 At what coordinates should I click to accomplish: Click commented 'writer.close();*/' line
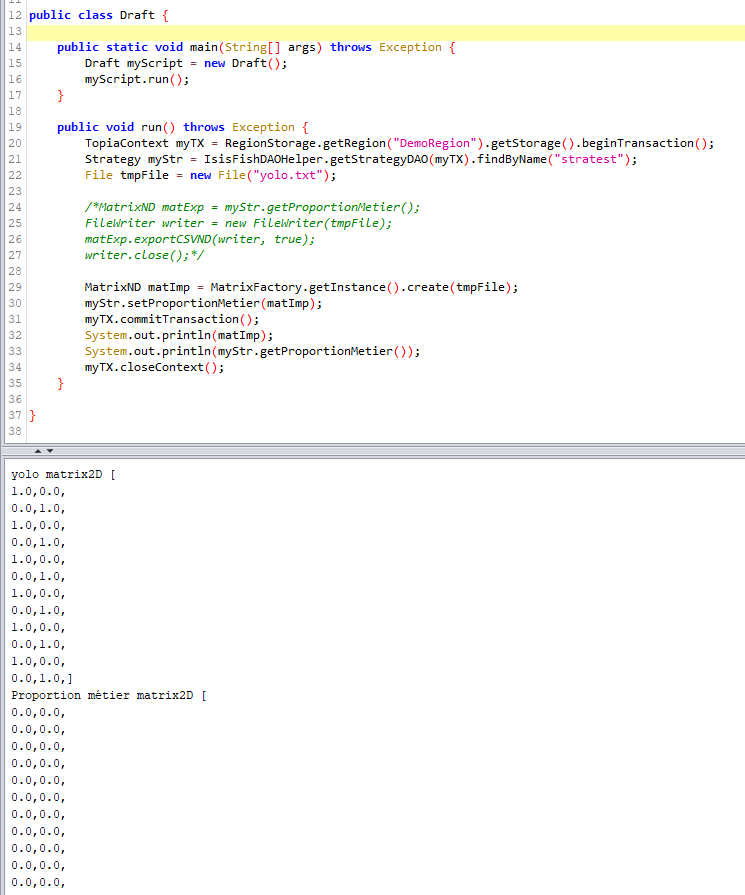tap(144, 255)
